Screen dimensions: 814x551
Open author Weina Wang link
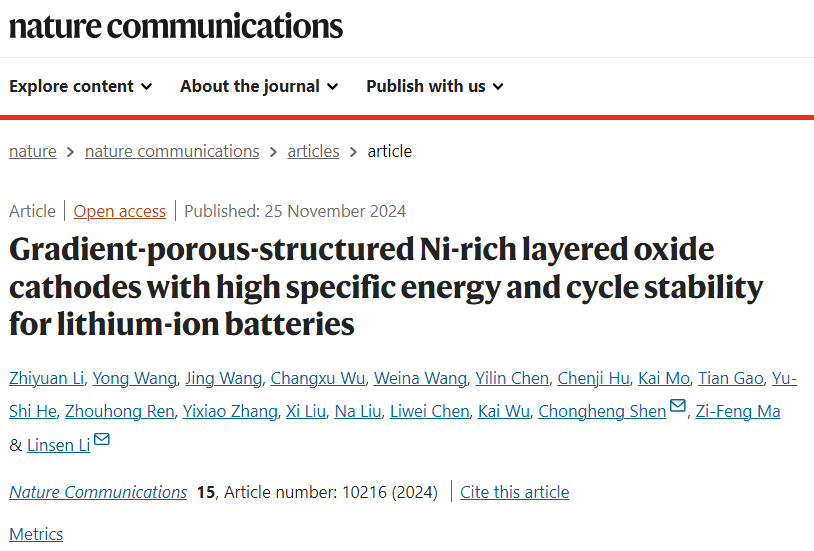pyautogui.click(x=420, y=378)
